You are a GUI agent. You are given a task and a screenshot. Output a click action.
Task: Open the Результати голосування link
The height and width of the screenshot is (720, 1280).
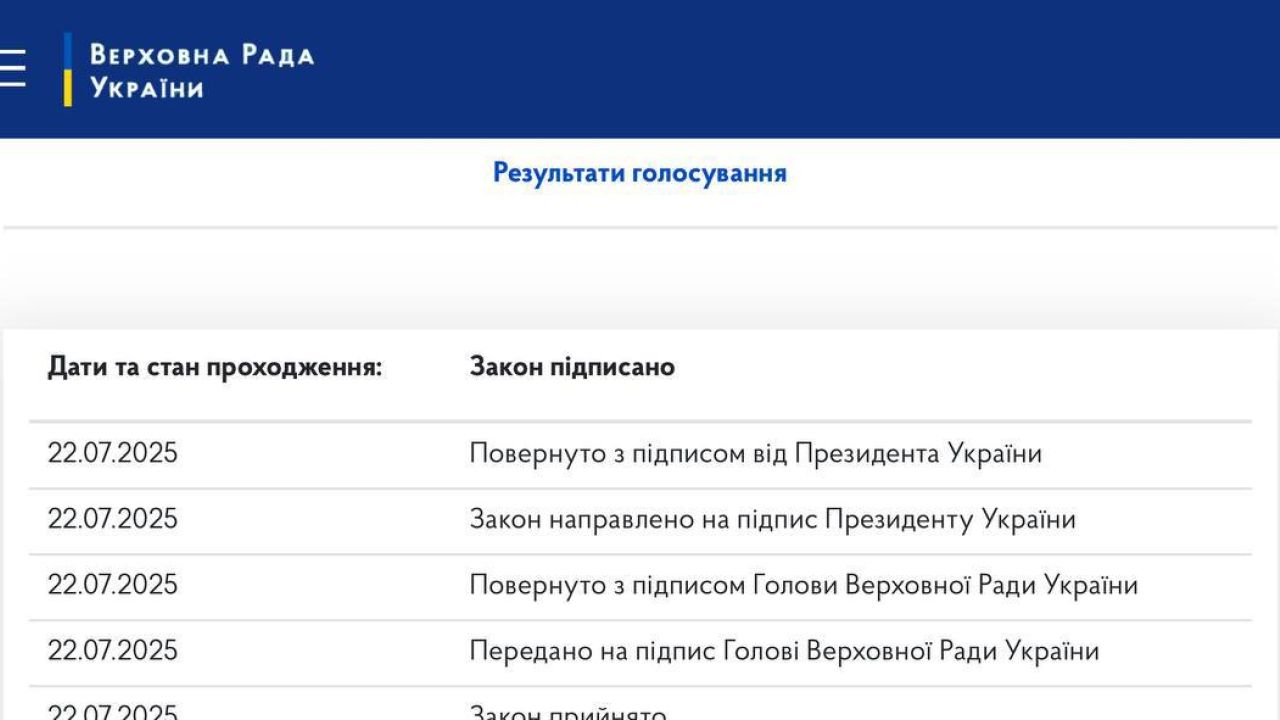point(639,173)
